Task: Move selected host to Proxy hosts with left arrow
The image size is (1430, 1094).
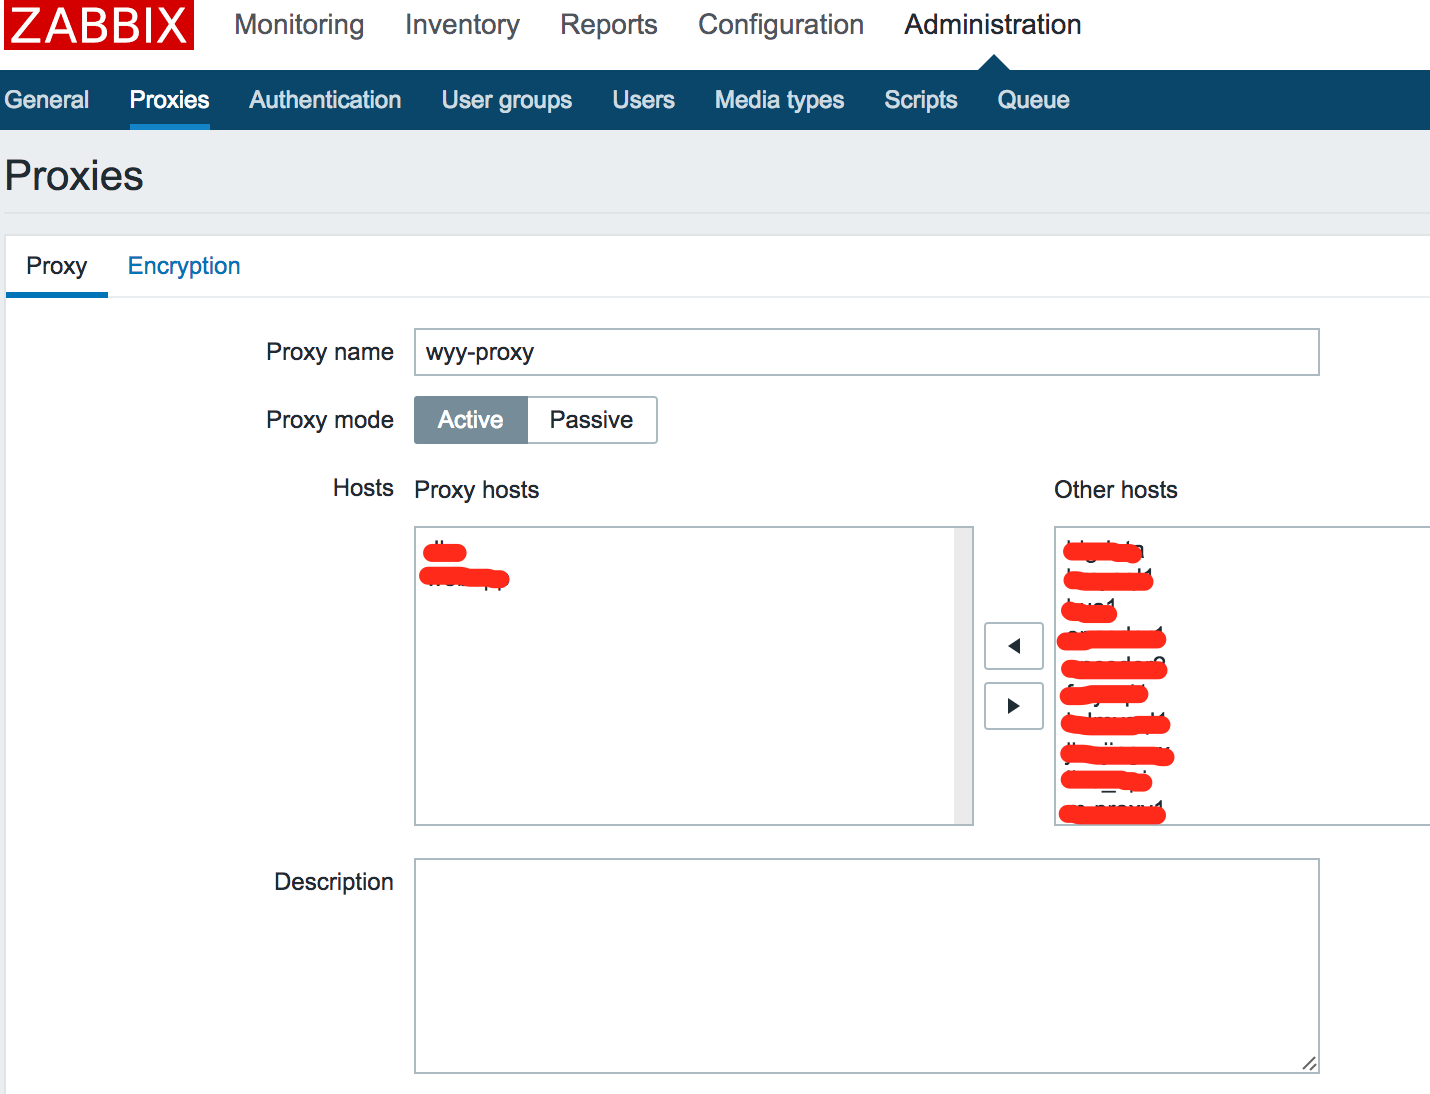Action: [1014, 646]
